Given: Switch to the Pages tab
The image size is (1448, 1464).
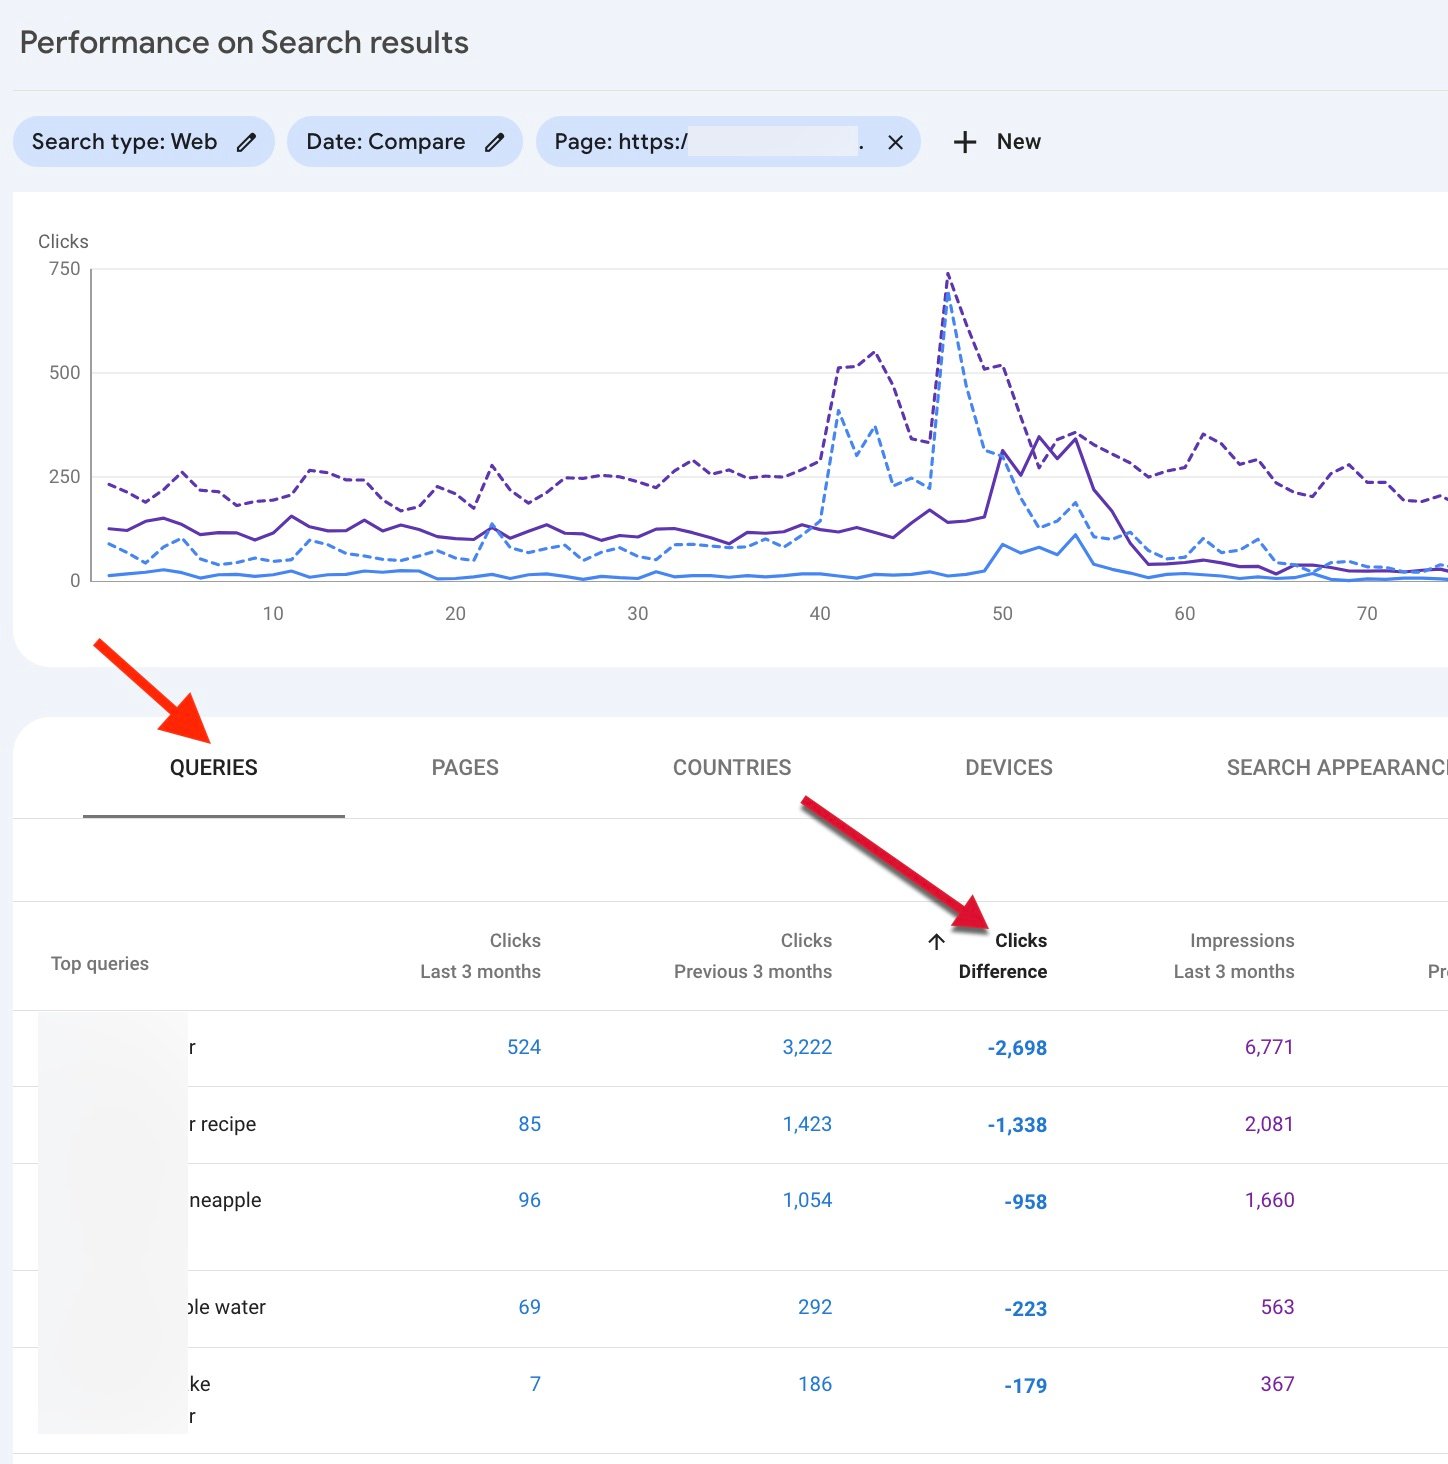Looking at the screenshot, I should tap(465, 767).
